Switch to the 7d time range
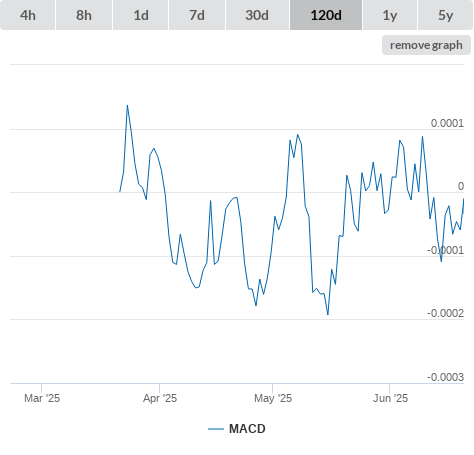The image size is (474, 455). click(197, 15)
